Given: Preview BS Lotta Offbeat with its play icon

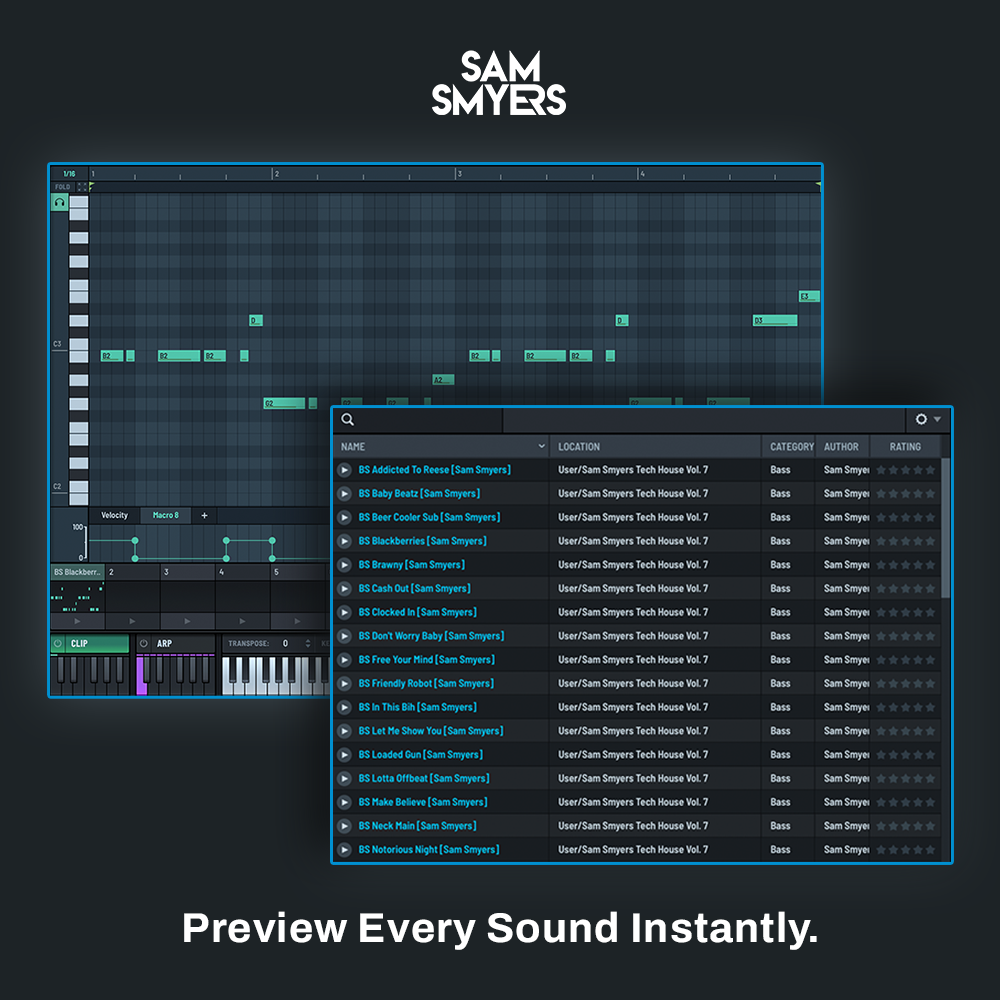Looking at the screenshot, I should tap(344, 778).
